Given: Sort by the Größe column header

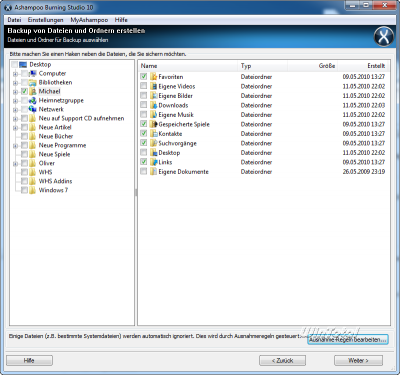Looking at the screenshot, I should click(312, 66).
